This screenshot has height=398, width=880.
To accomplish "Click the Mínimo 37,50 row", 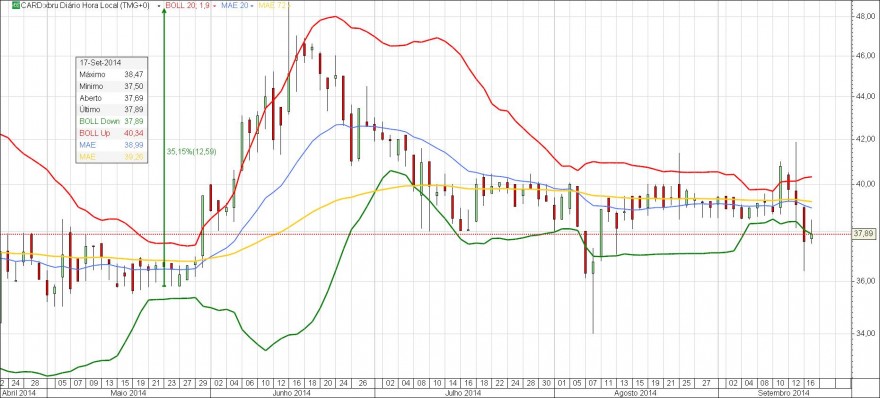I will point(112,86).
